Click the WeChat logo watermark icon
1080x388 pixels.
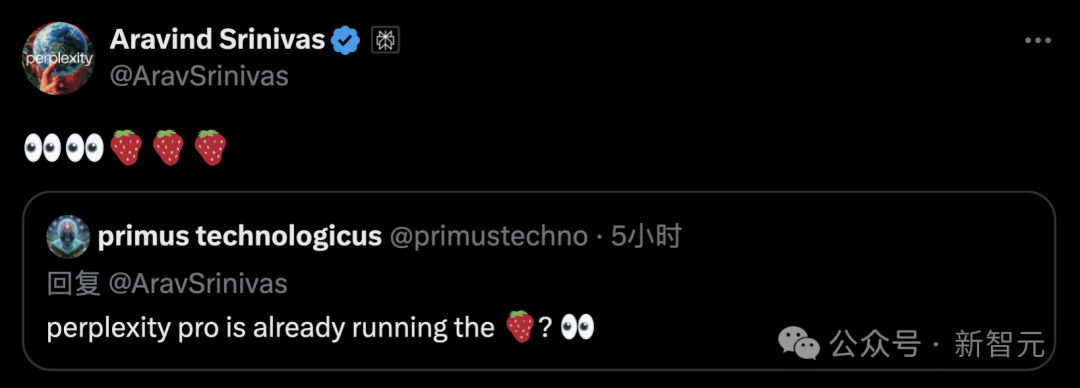pos(799,343)
